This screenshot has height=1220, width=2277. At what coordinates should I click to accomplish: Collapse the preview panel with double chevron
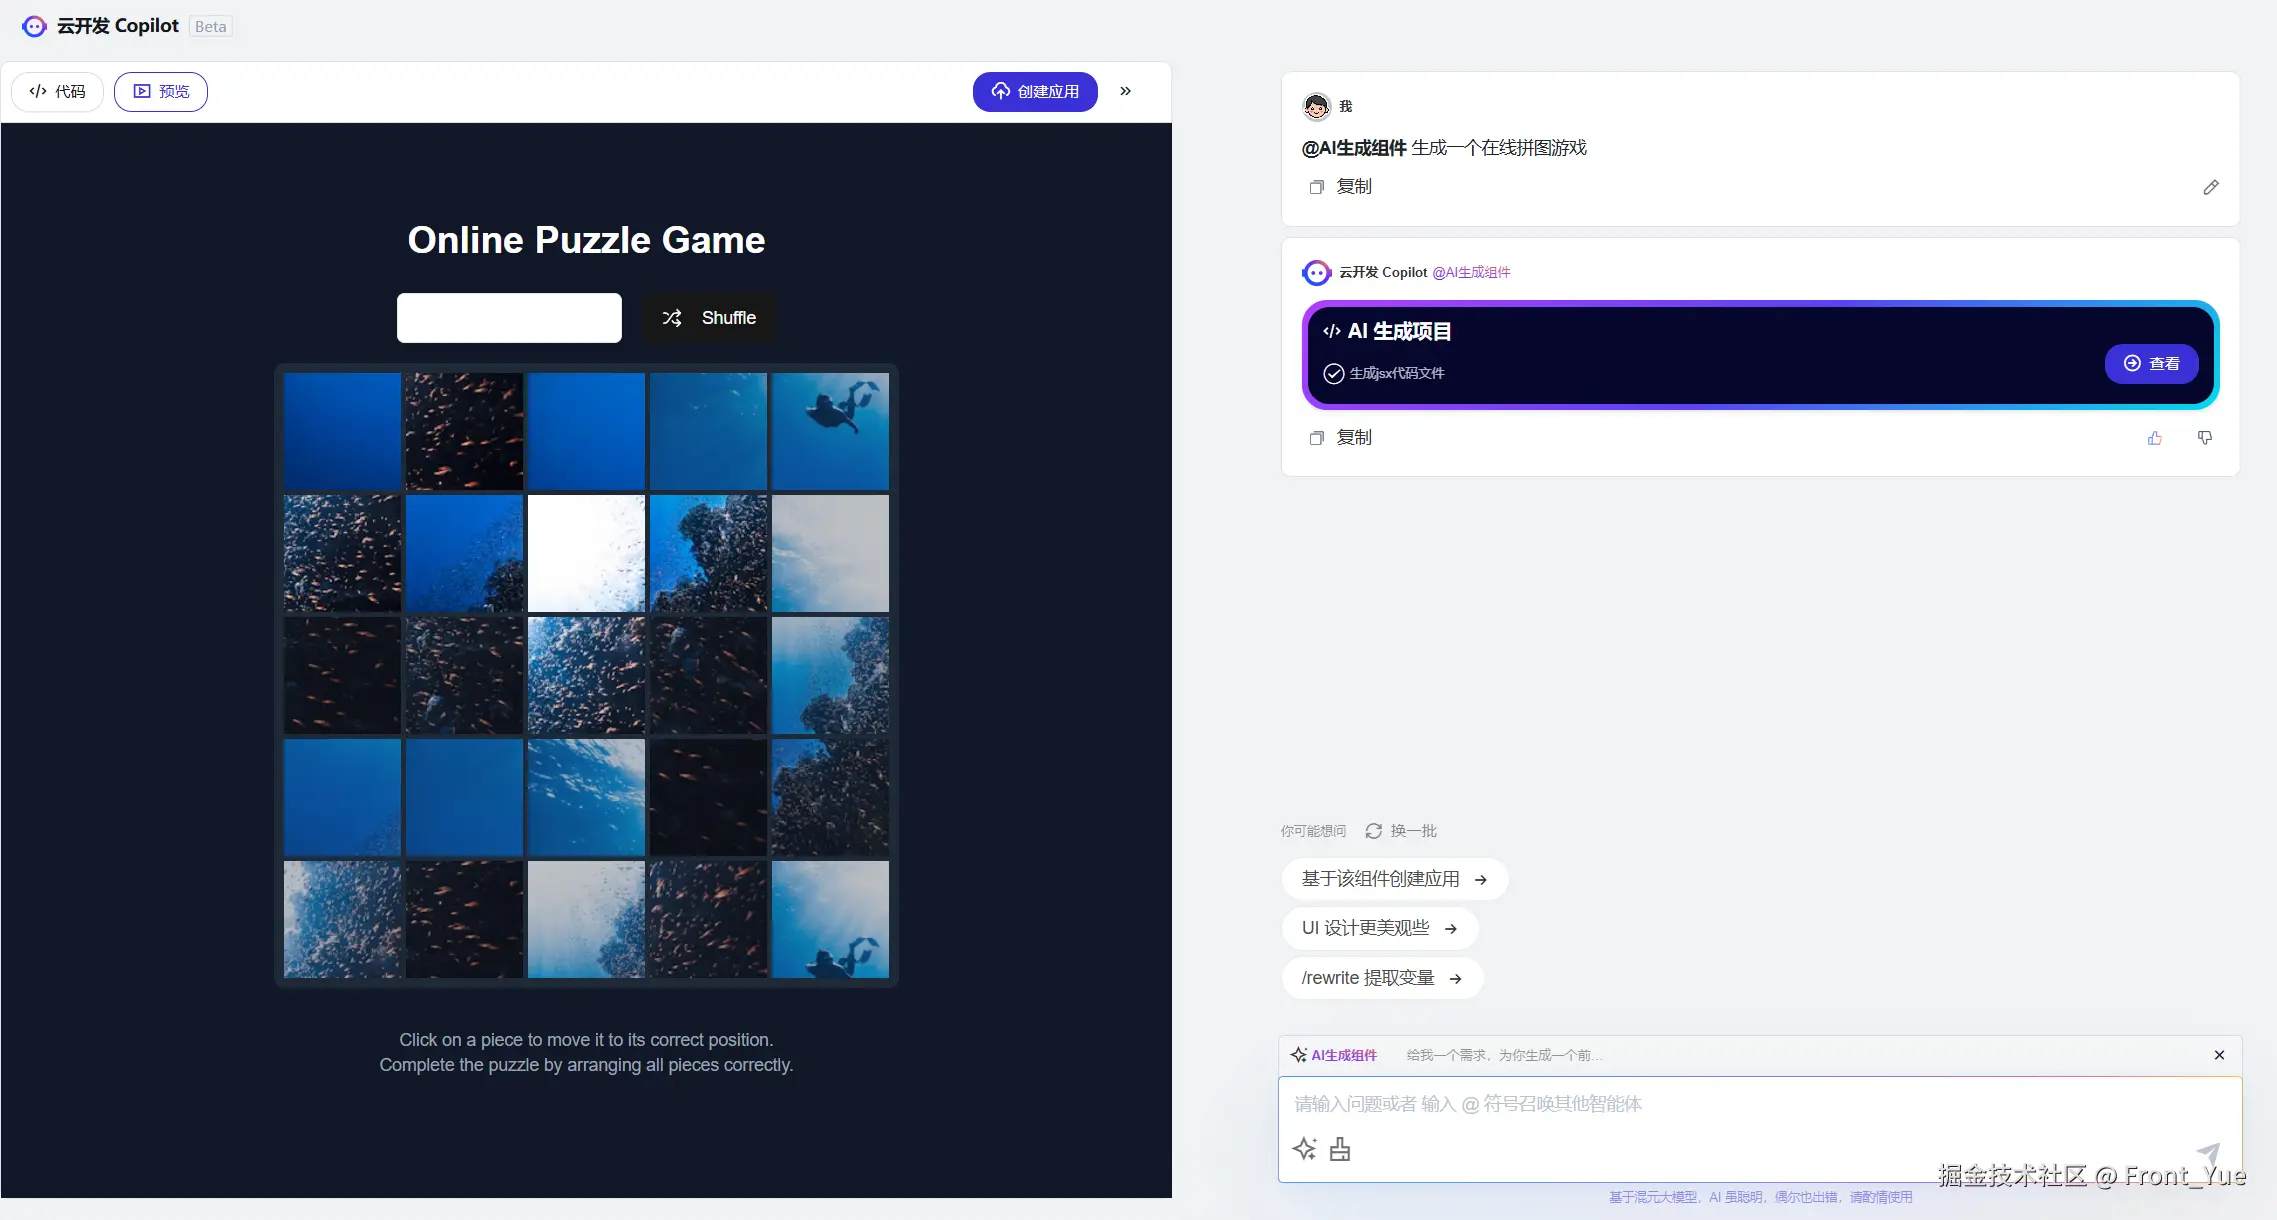(x=1125, y=91)
